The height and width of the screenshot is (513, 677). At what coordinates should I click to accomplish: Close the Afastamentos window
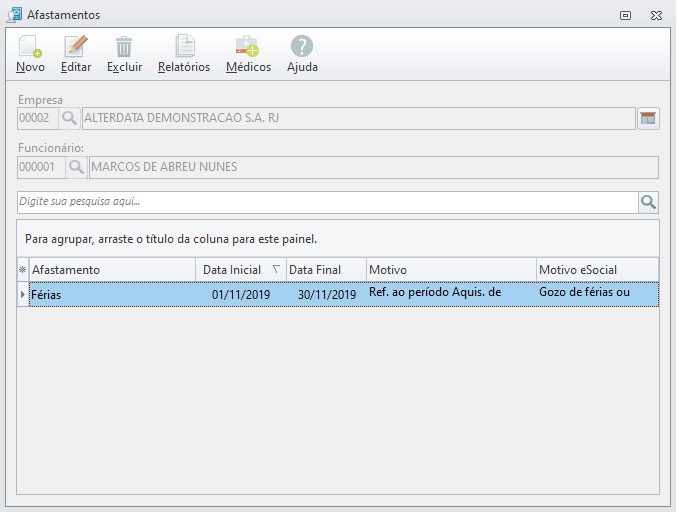pyautogui.click(x=656, y=16)
